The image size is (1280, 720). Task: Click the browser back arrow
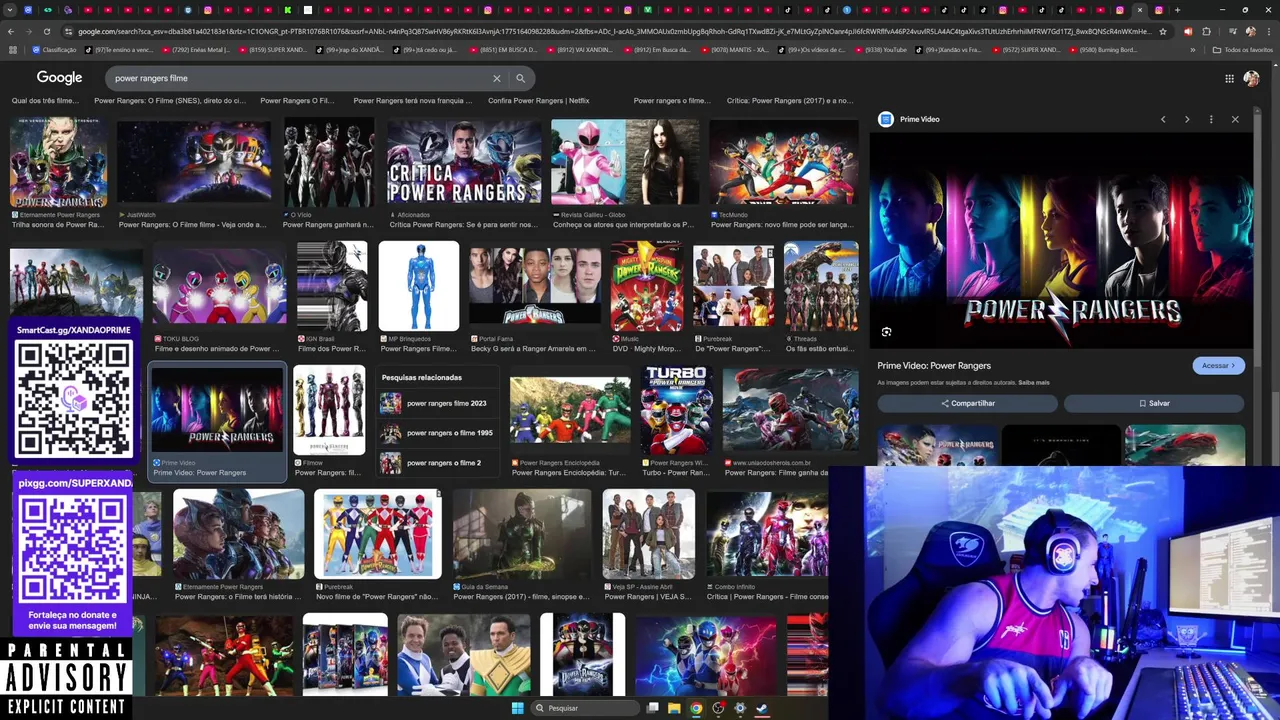click(x=12, y=31)
